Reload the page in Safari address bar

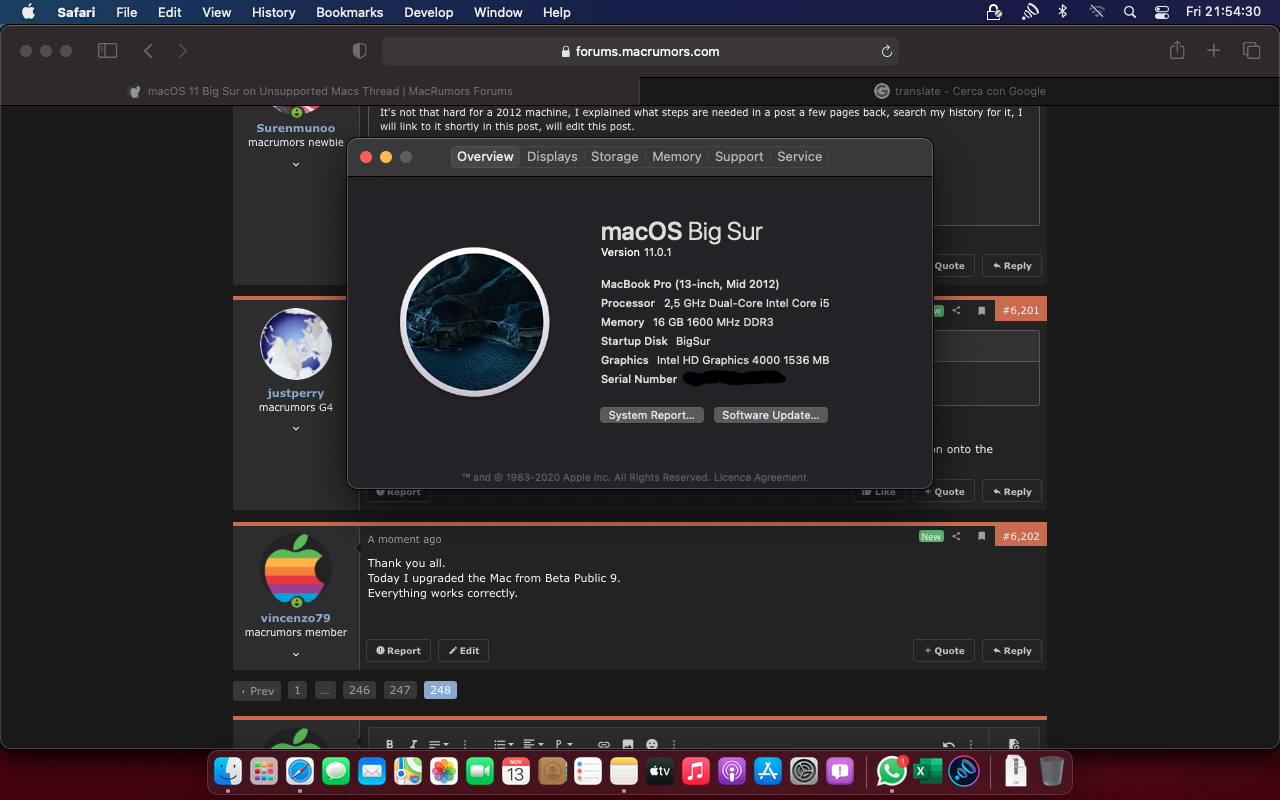coord(886,52)
